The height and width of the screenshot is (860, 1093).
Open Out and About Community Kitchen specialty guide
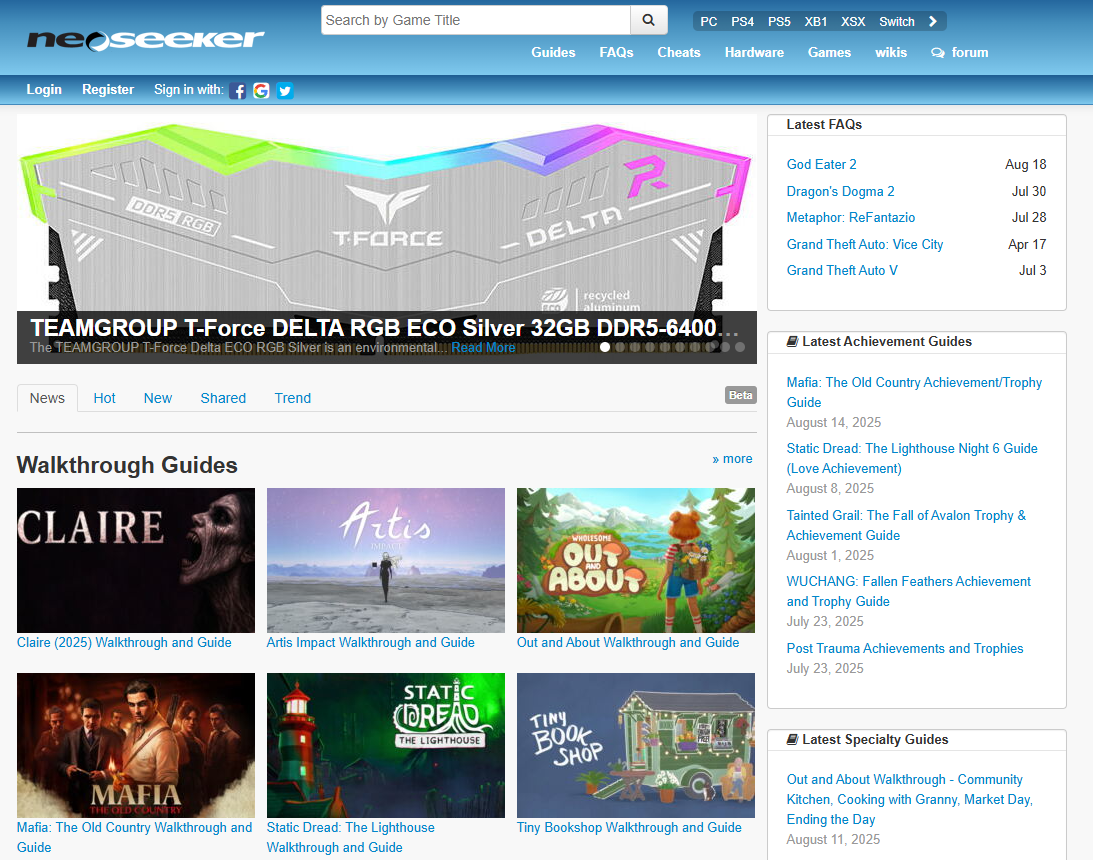[x=910, y=799]
